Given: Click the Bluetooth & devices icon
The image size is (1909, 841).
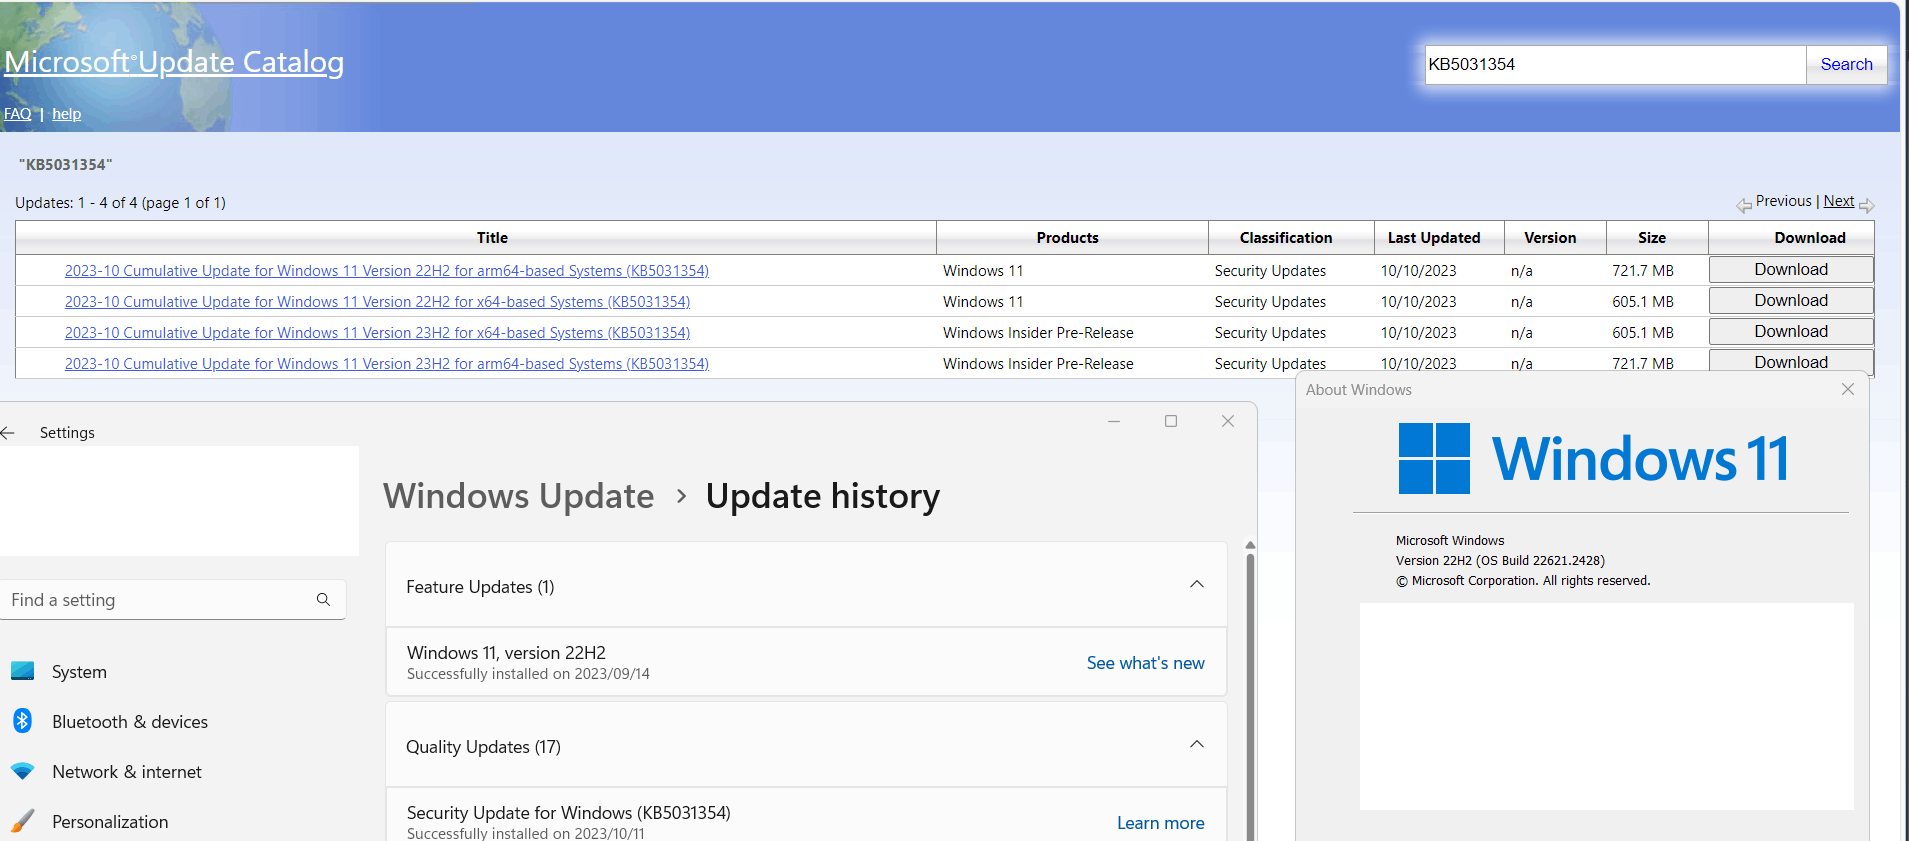Looking at the screenshot, I should [22, 720].
